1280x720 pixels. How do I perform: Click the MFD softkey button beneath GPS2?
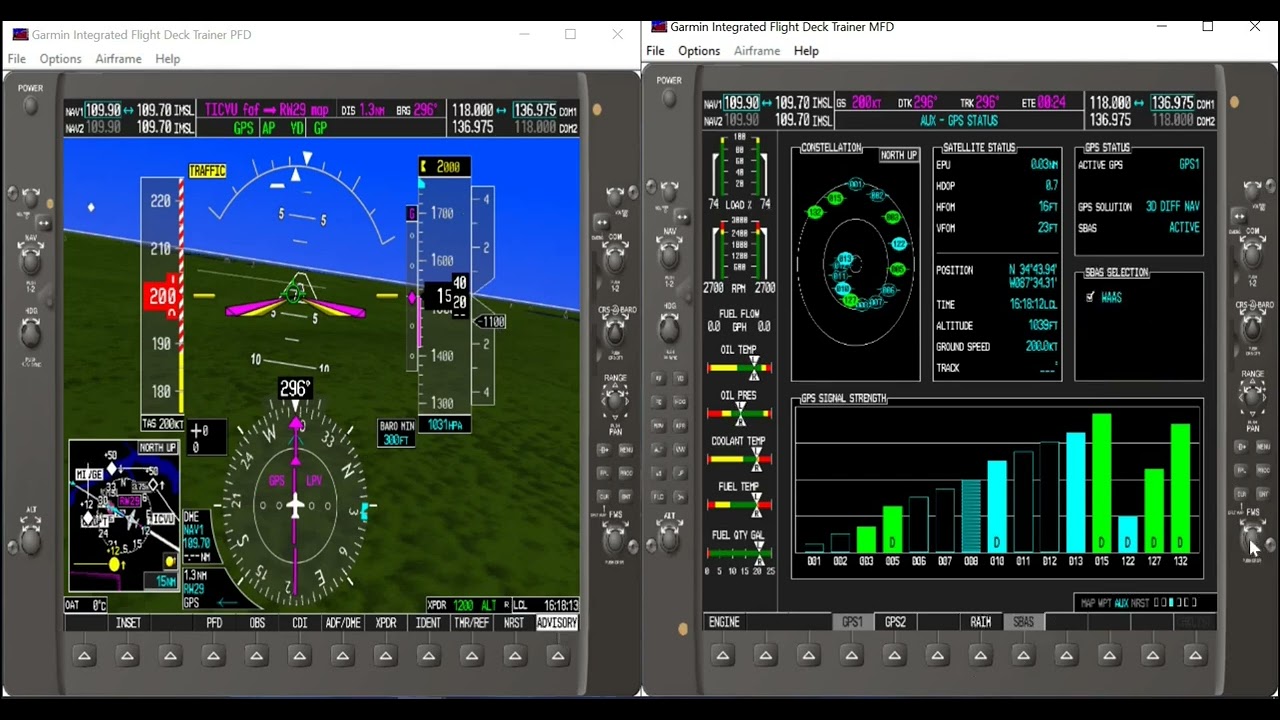tap(895, 656)
